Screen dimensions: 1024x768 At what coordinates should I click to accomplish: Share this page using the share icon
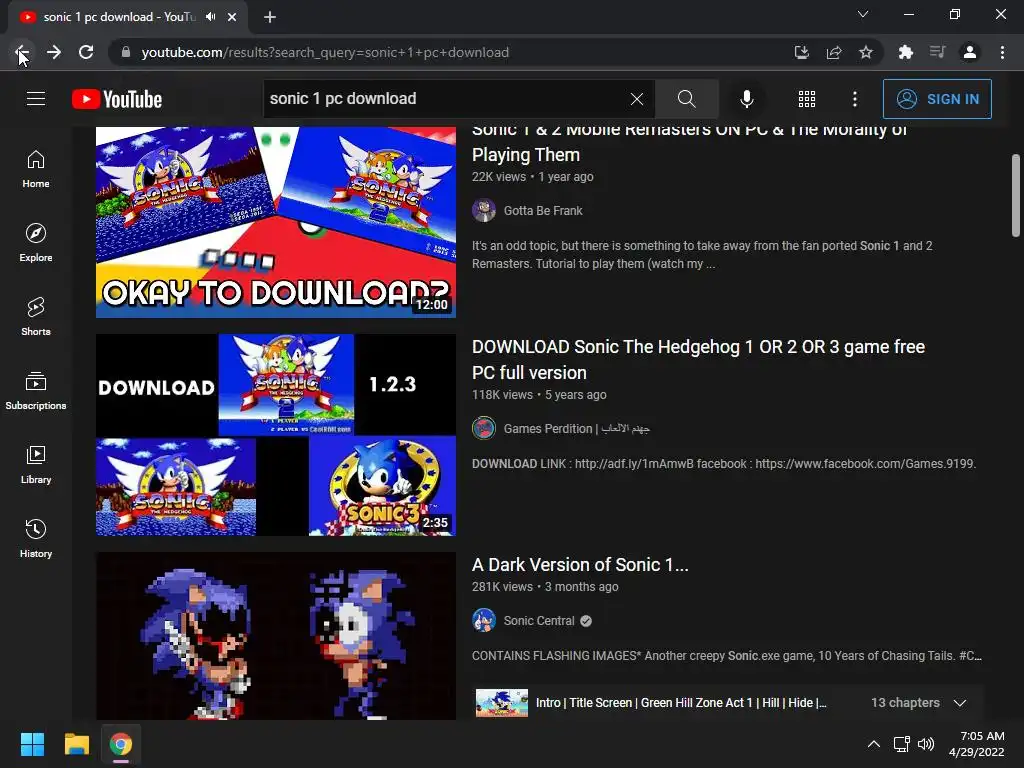coord(834,52)
